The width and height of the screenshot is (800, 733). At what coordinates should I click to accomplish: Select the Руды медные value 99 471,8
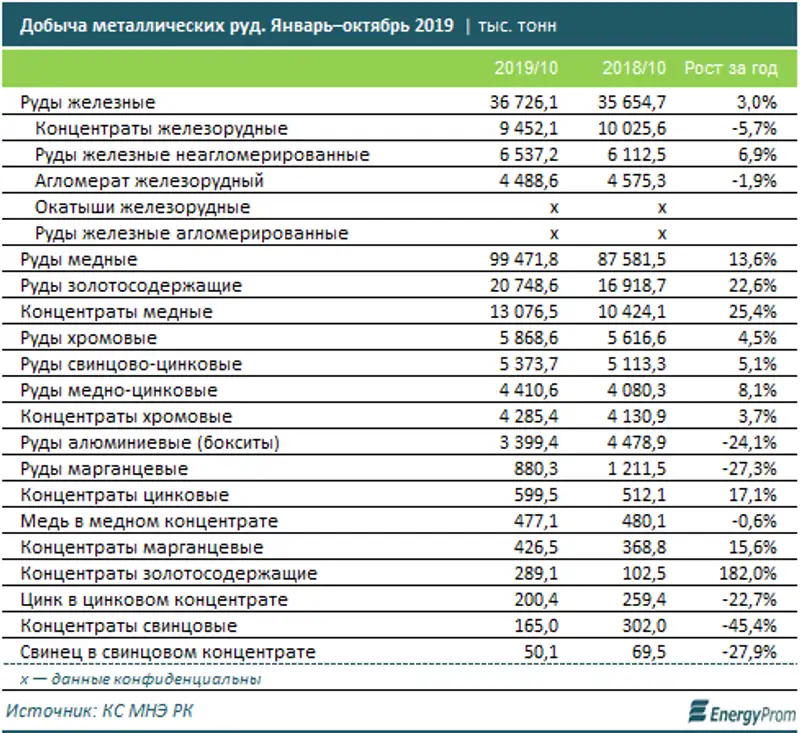525,258
